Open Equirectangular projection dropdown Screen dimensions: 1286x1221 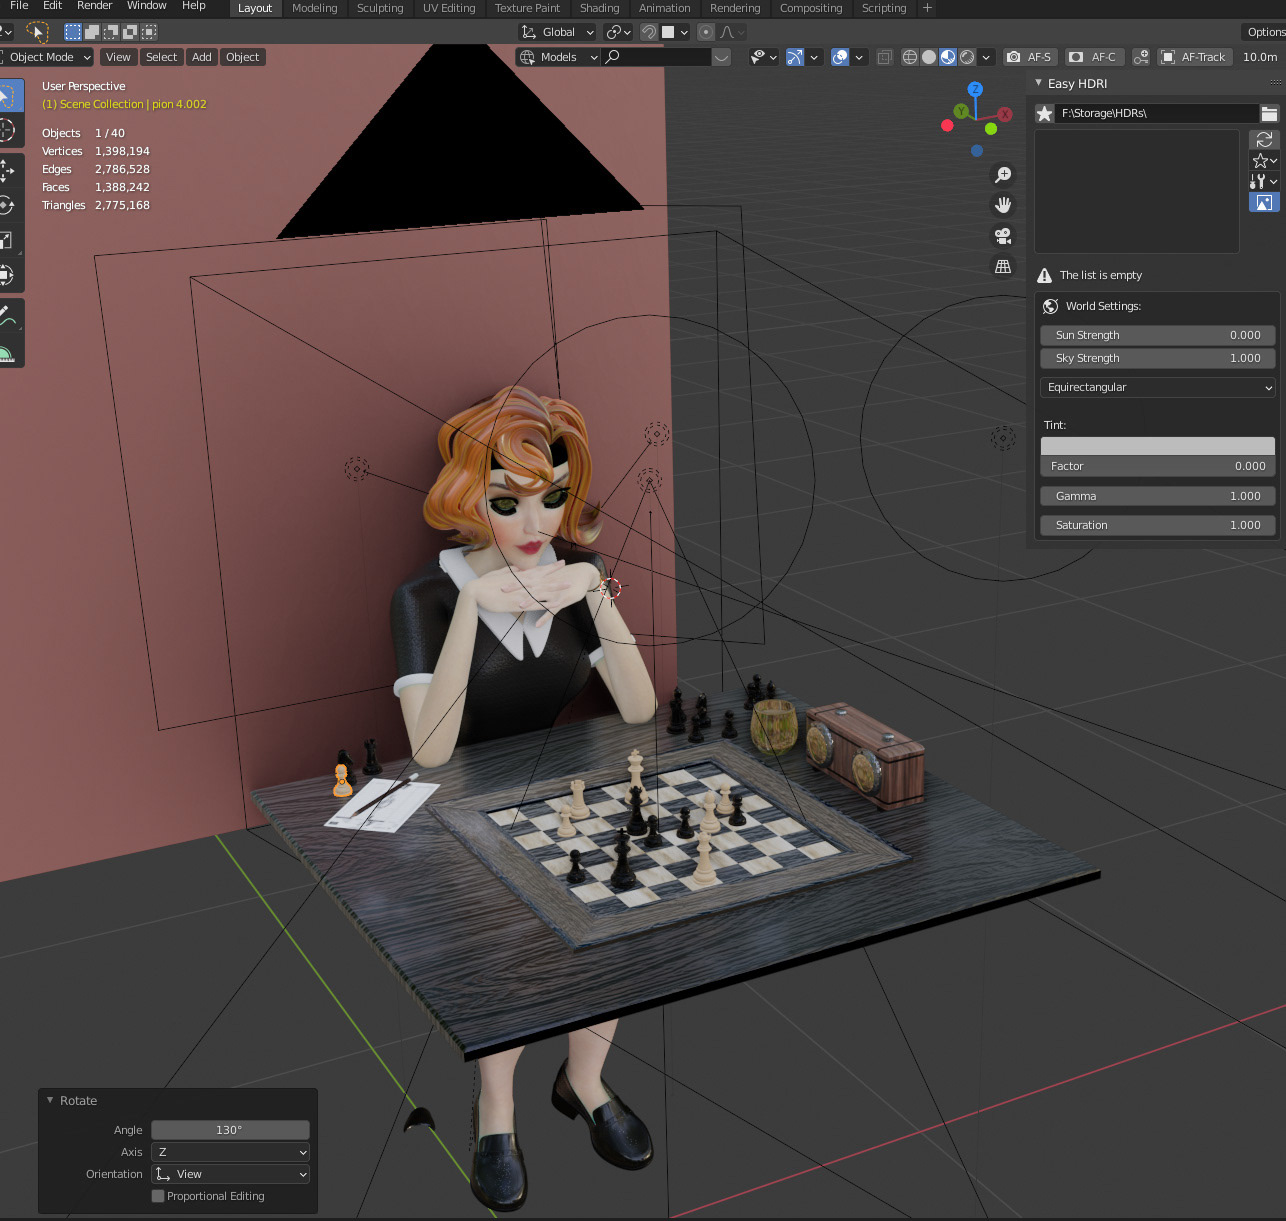tap(1158, 387)
